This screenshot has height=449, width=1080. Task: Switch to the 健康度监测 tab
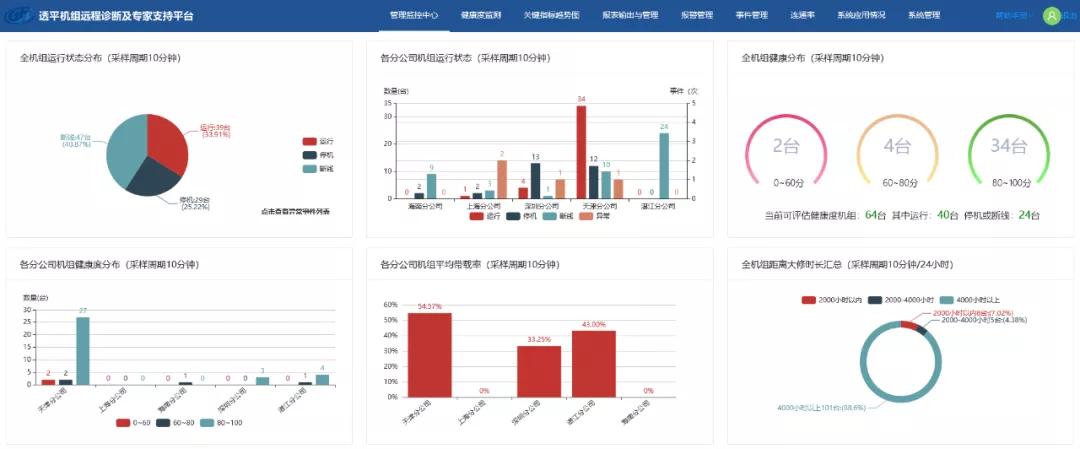(x=480, y=16)
